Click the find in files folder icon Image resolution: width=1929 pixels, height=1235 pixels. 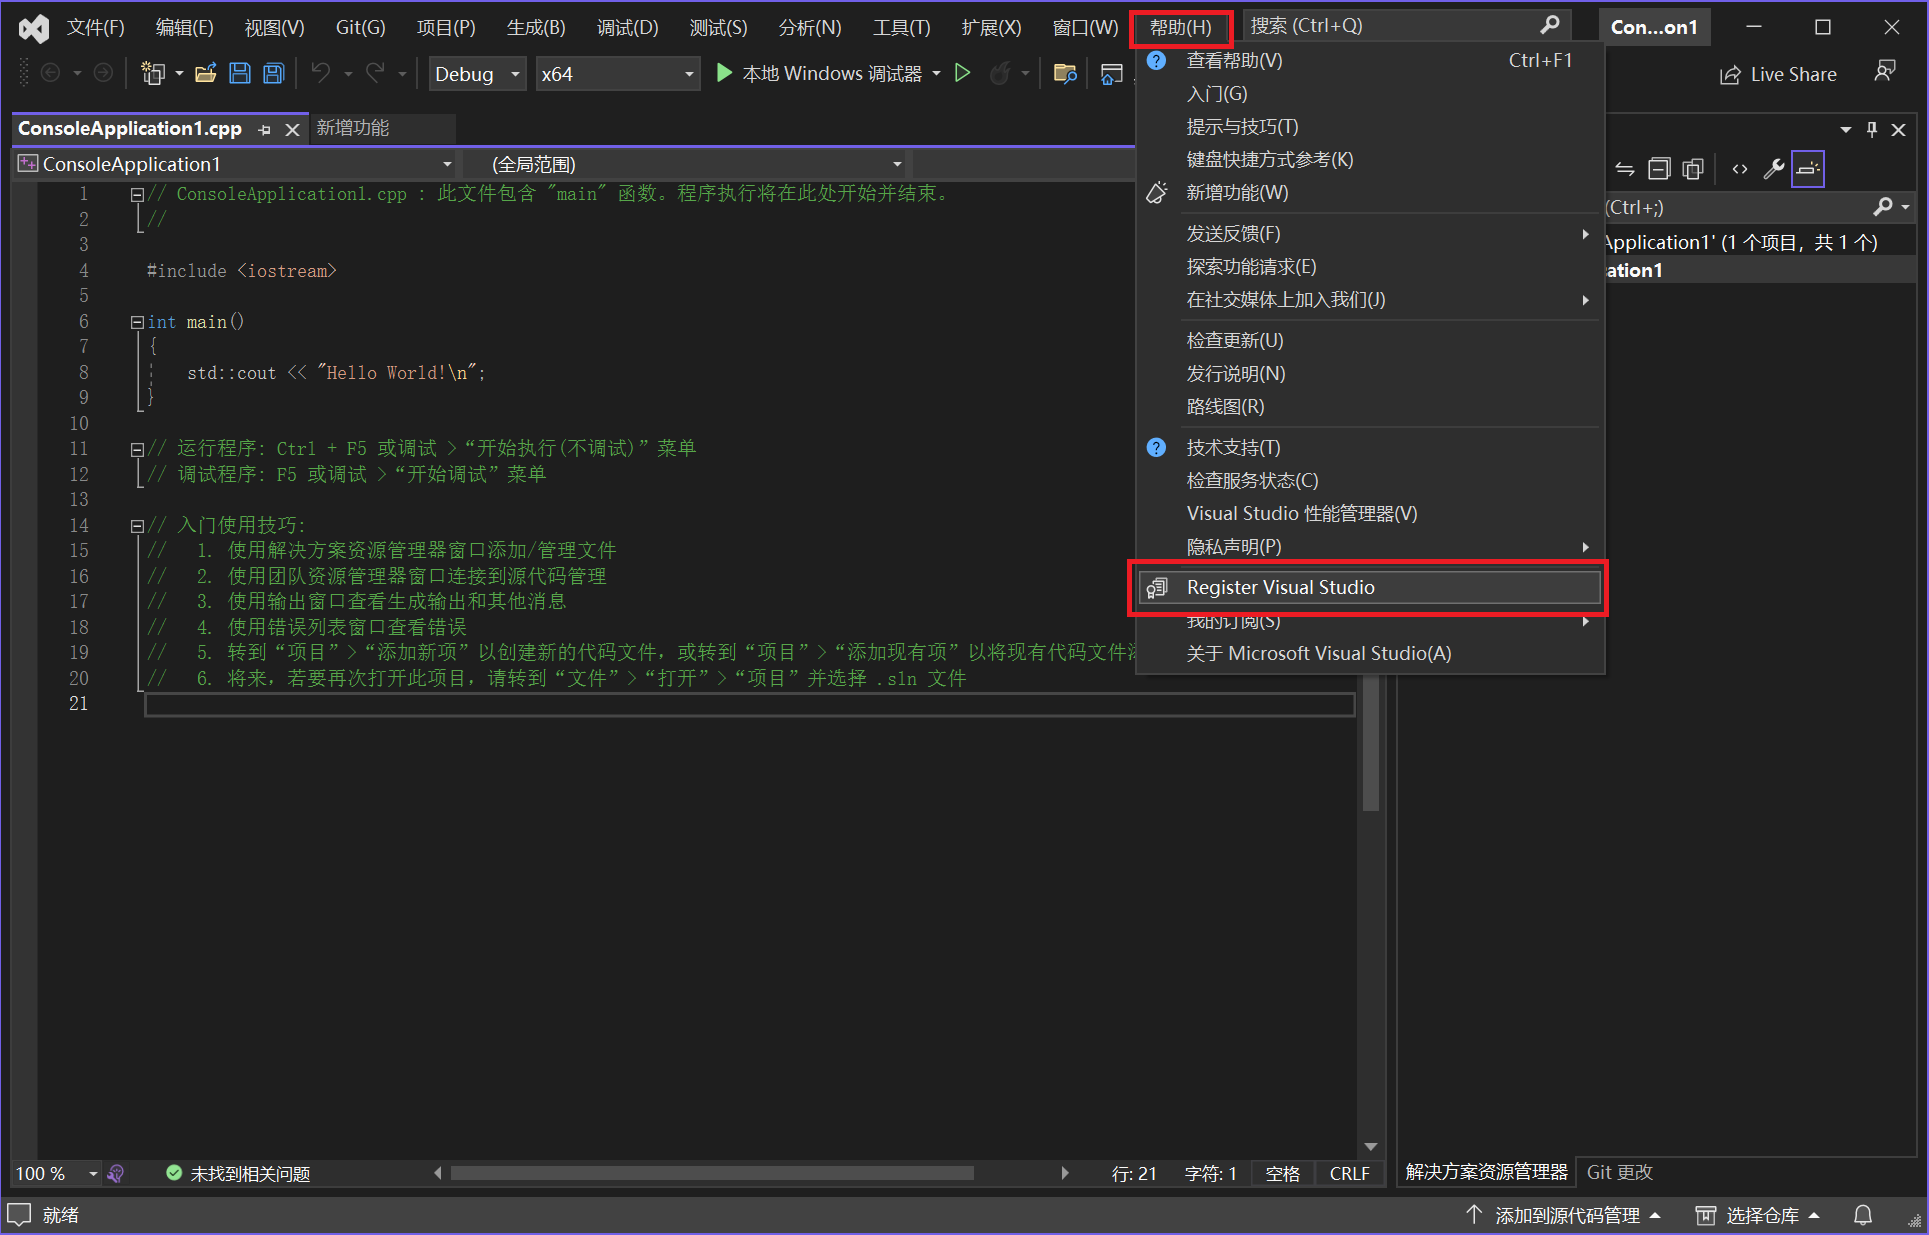[x=1065, y=73]
